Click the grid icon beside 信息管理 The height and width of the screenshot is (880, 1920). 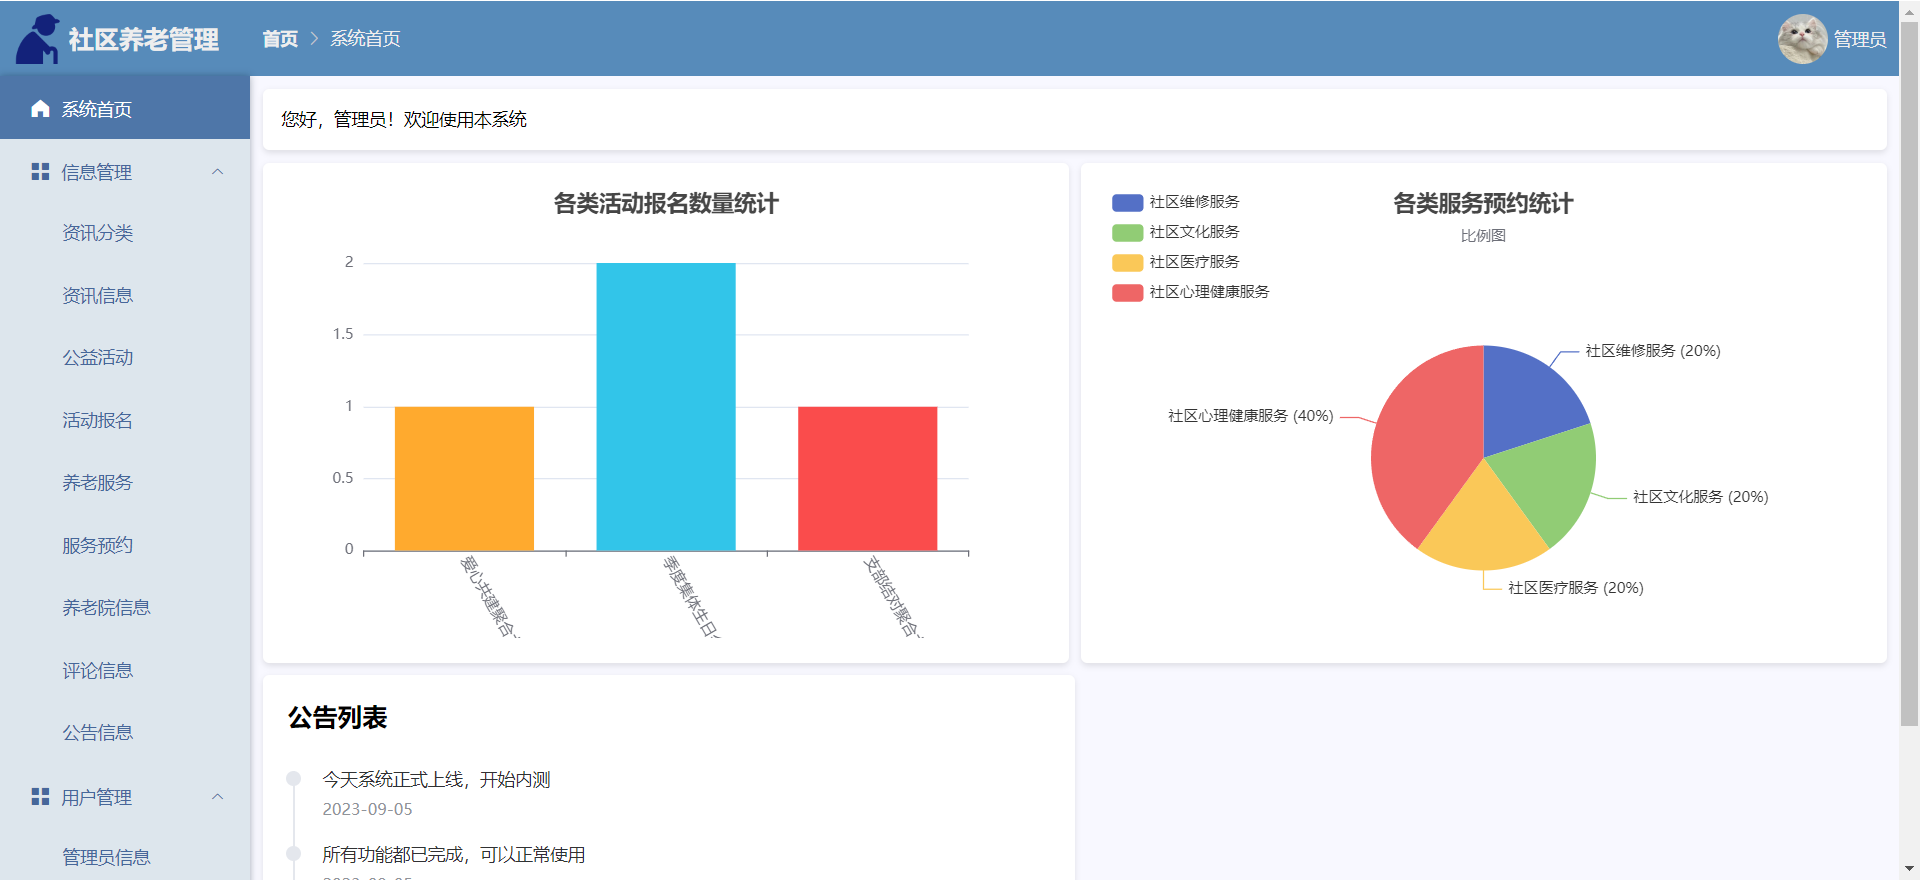coord(40,172)
